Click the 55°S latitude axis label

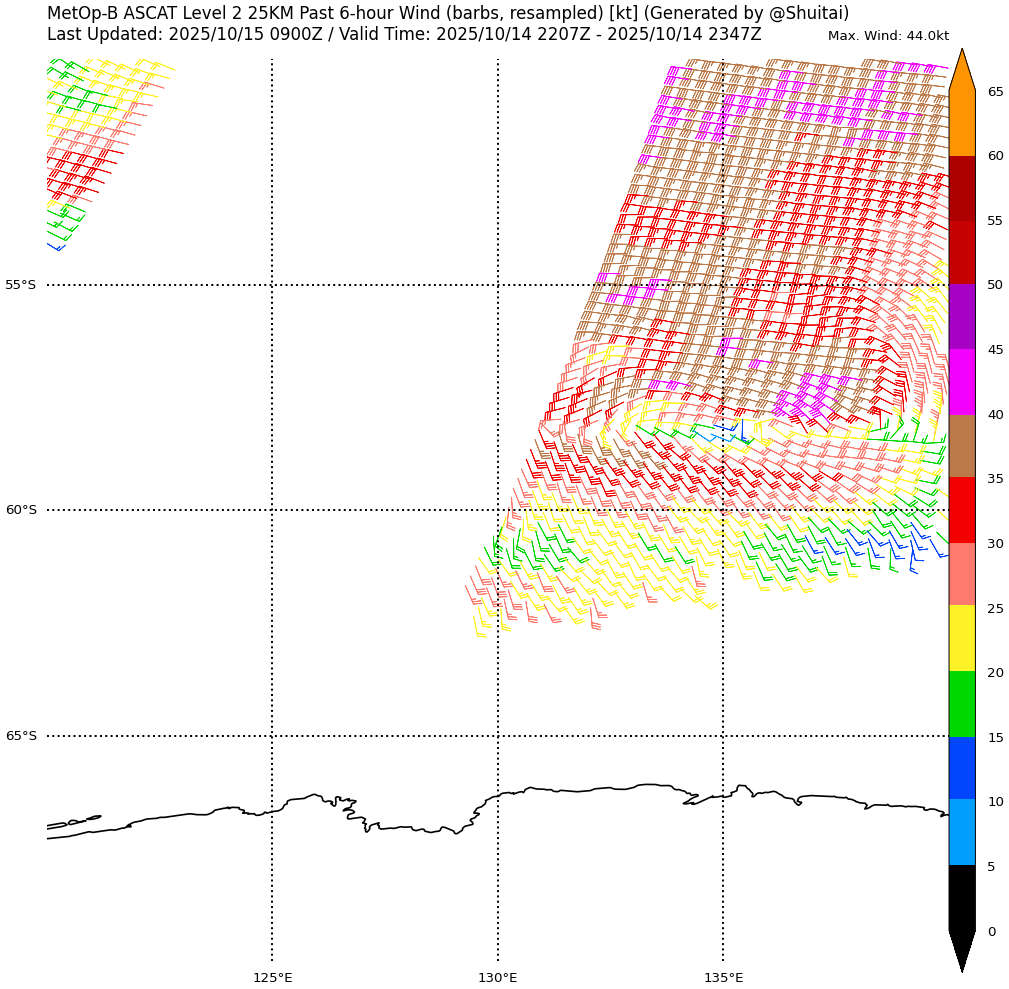coord(21,285)
